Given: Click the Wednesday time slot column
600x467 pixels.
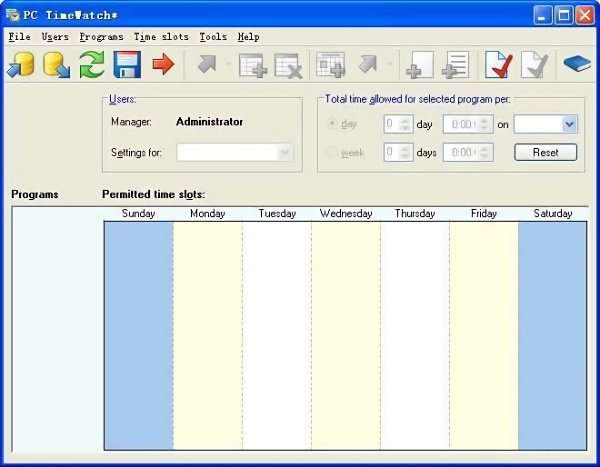Looking at the screenshot, I should click(x=346, y=336).
